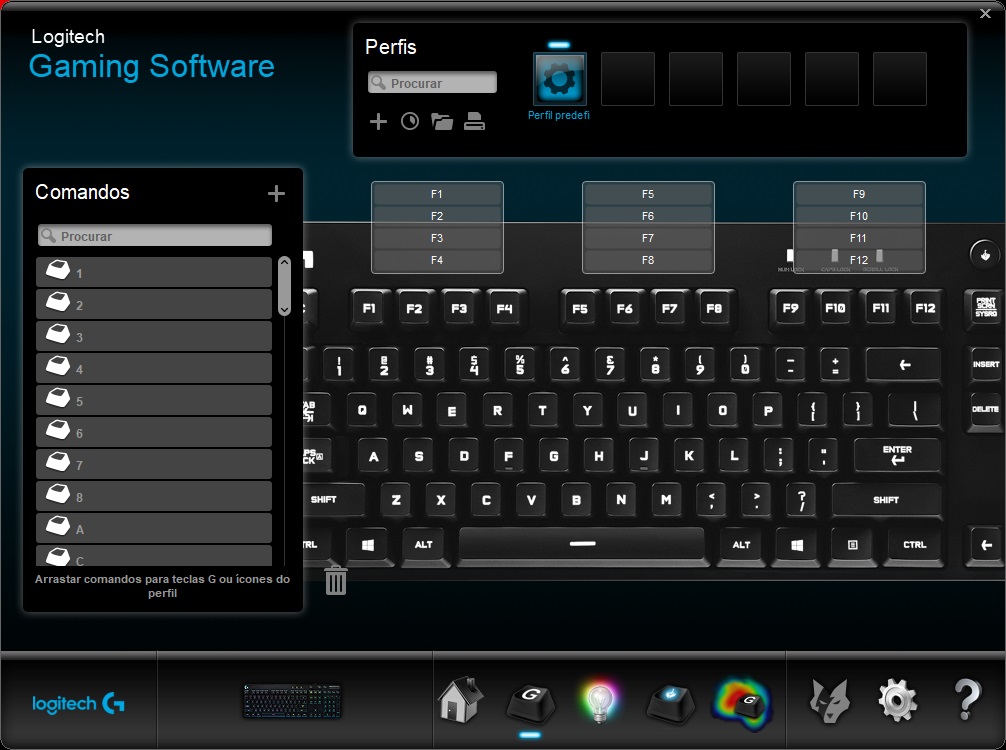Click the F1 key on keyboard image
Image resolution: width=1006 pixels, height=750 pixels.
point(369,309)
